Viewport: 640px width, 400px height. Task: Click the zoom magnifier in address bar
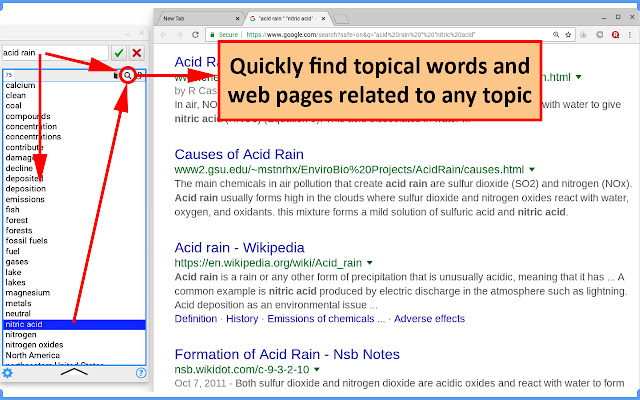[556, 35]
